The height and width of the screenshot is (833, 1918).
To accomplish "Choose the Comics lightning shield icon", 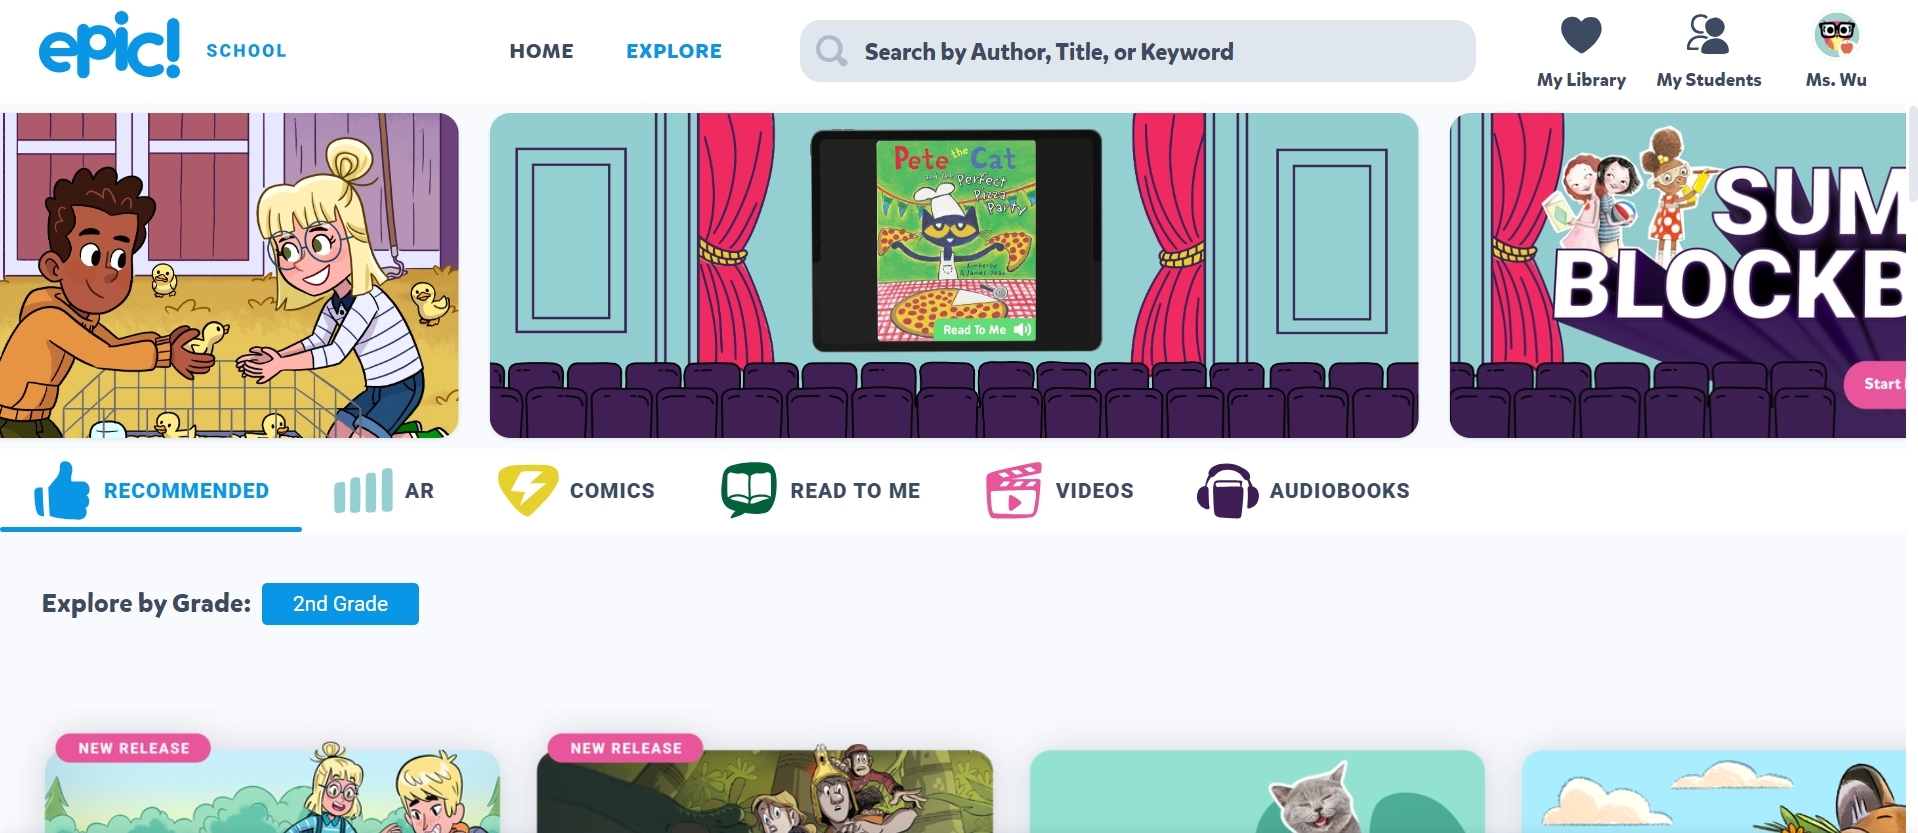I will pos(527,490).
